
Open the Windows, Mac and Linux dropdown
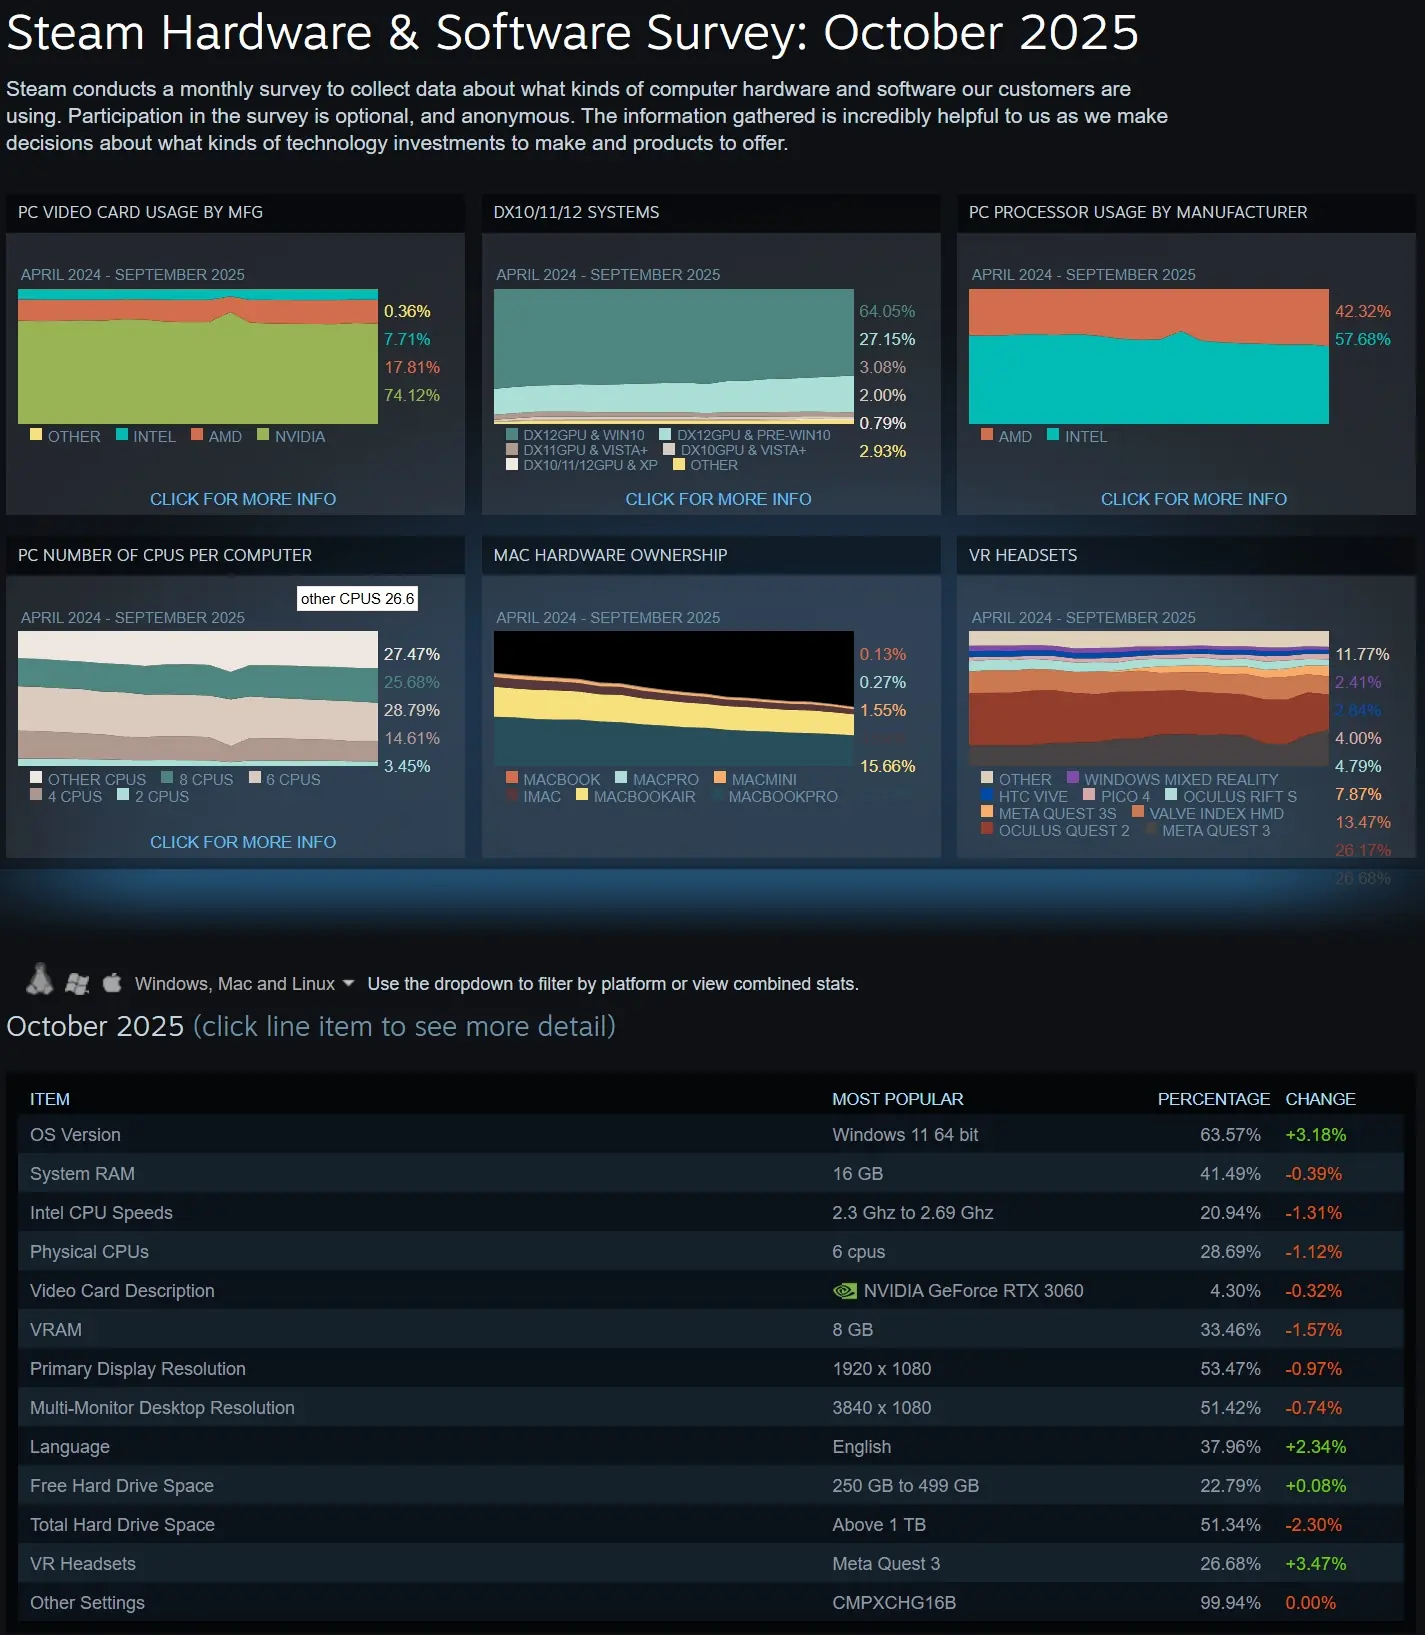(245, 984)
